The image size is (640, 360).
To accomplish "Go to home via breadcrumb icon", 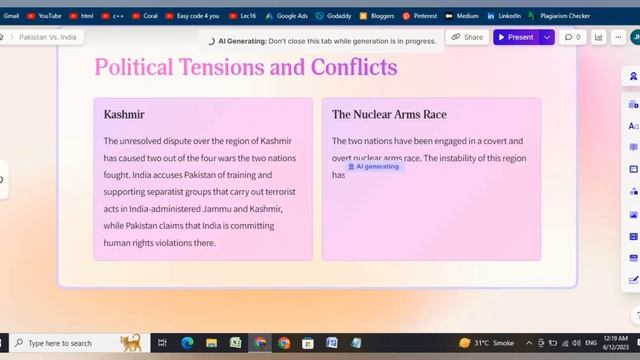I will [x=2, y=37].
